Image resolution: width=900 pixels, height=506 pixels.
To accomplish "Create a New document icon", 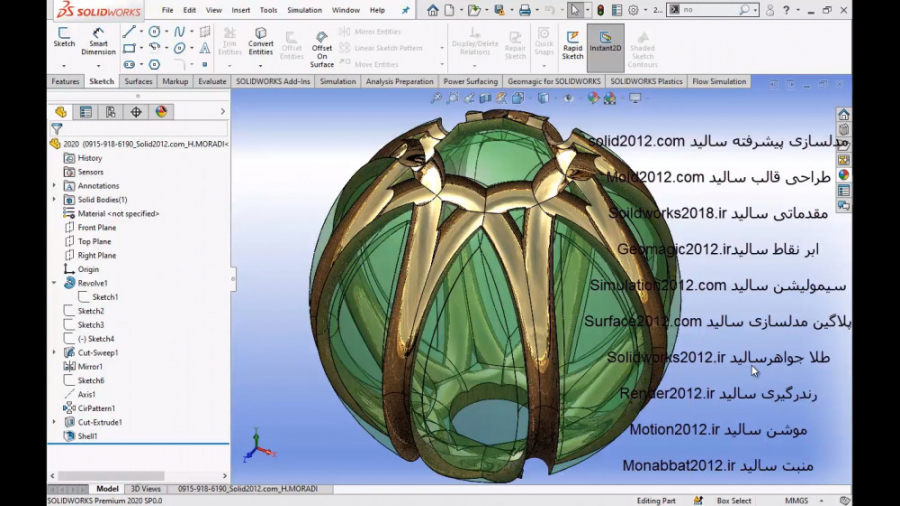I will [449, 10].
